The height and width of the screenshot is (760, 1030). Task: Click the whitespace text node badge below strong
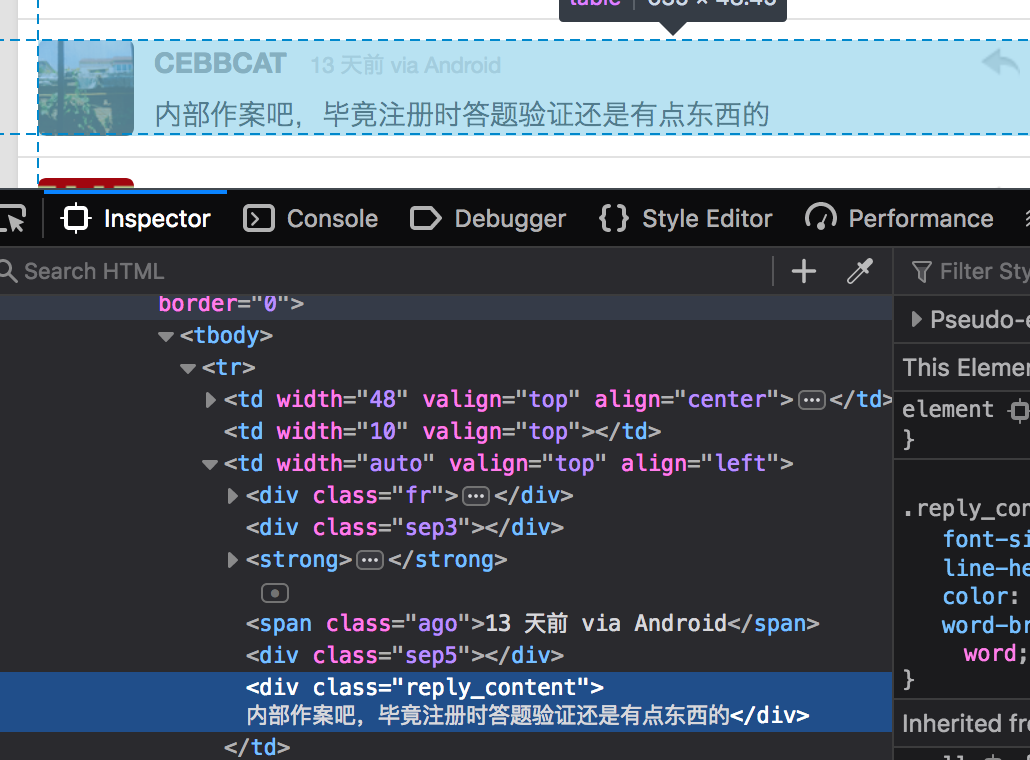pyautogui.click(x=274, y=593)
